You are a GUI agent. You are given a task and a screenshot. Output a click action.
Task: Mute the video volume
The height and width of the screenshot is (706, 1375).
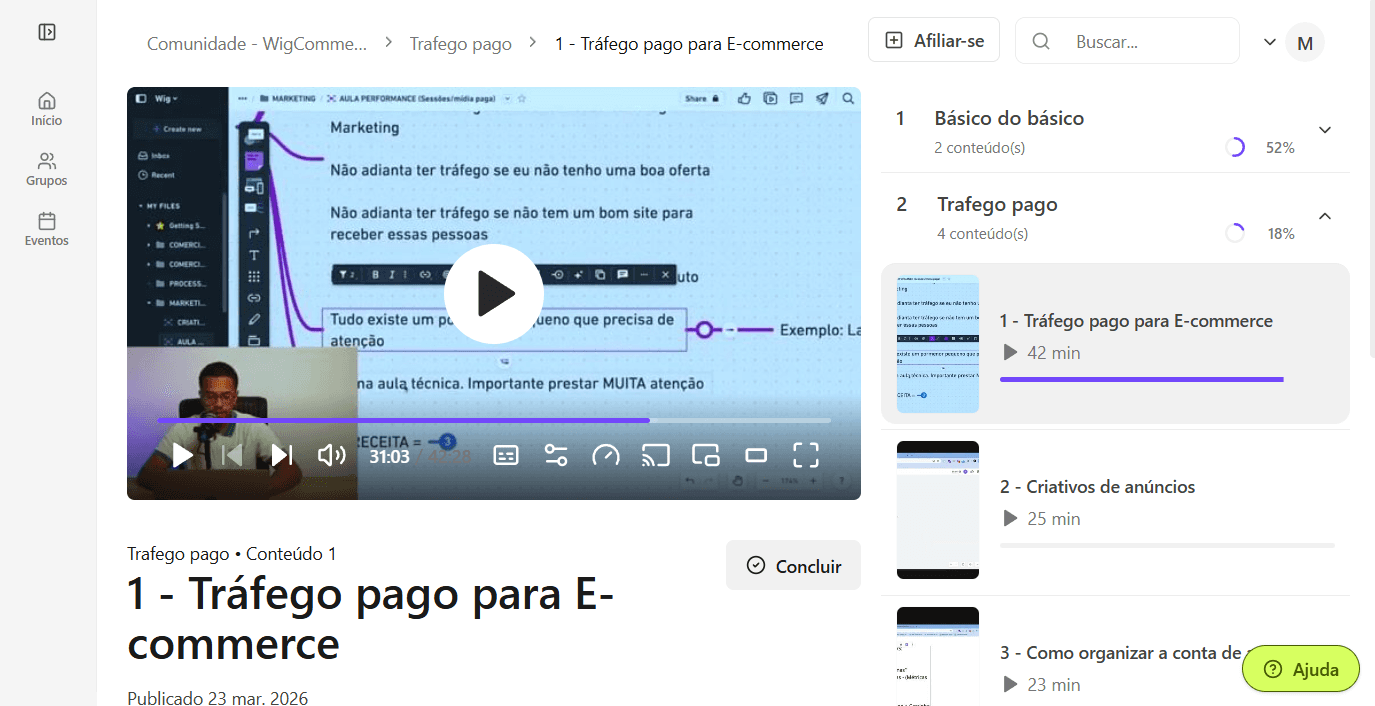pyautogui.click(x=331, y=455)
